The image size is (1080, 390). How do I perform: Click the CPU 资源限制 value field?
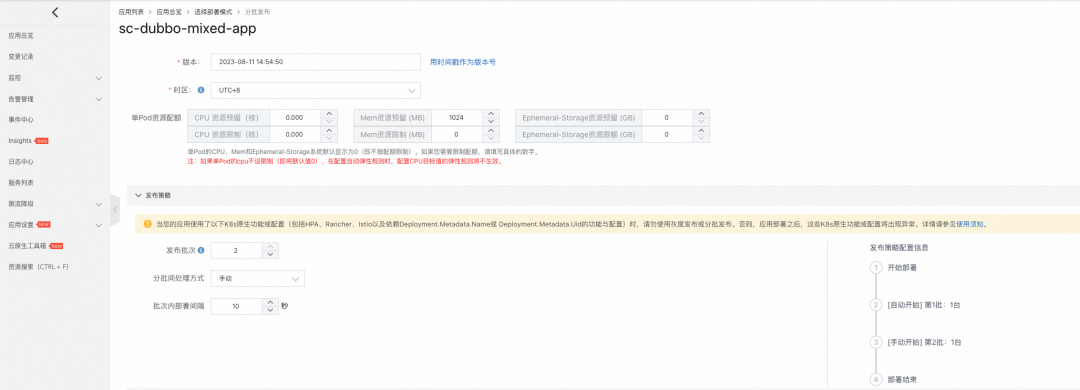coord(295,135)
